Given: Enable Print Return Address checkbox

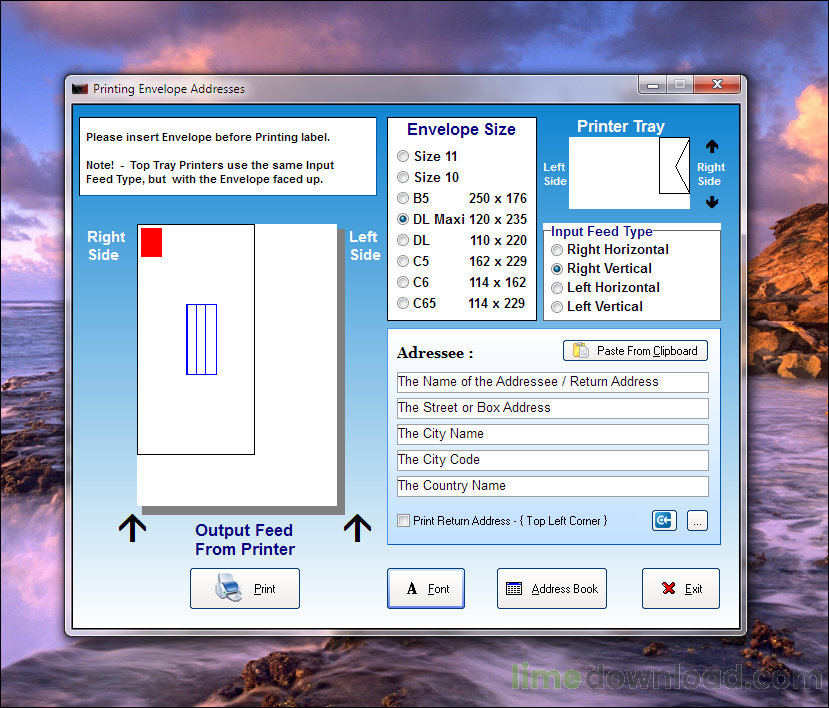Looking at the screenshot, I should (x=403, y=521).
